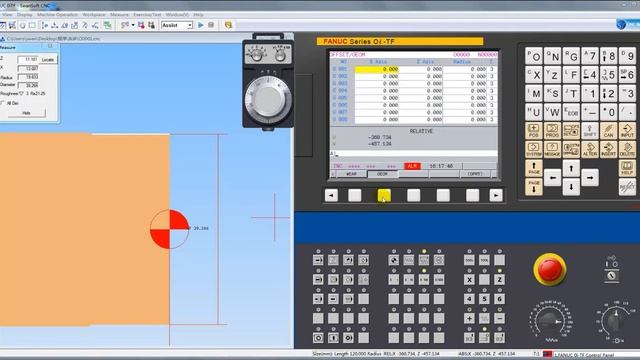Click the HELP key
The image size is (640, 360).
click(627, 168)
